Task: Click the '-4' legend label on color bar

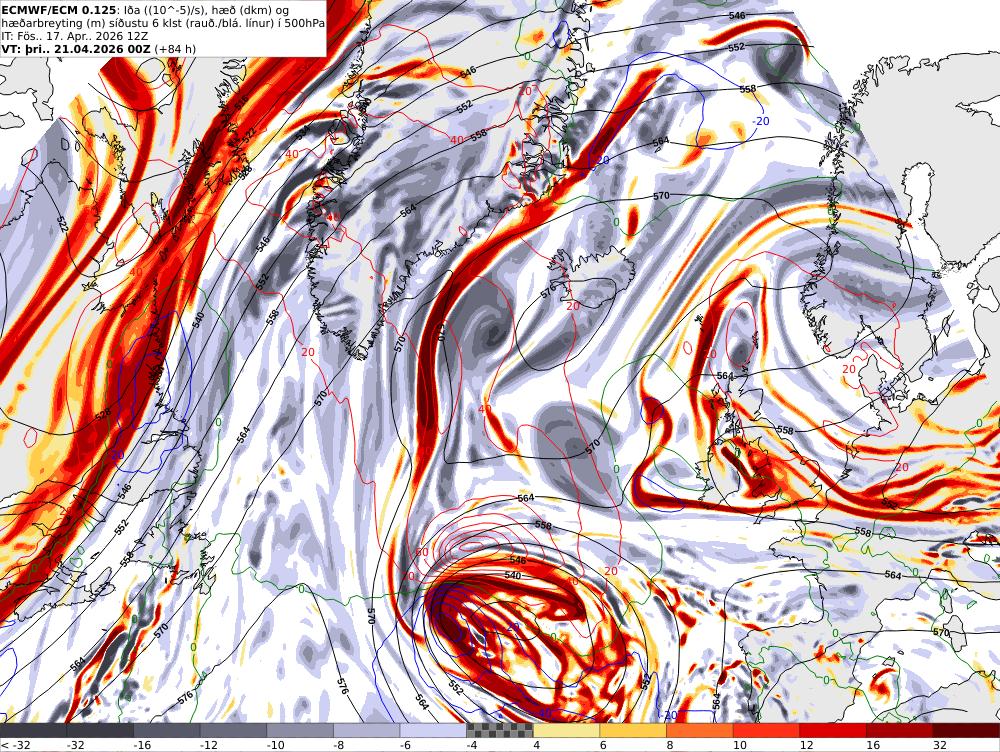Action: [x=473, y=745]
